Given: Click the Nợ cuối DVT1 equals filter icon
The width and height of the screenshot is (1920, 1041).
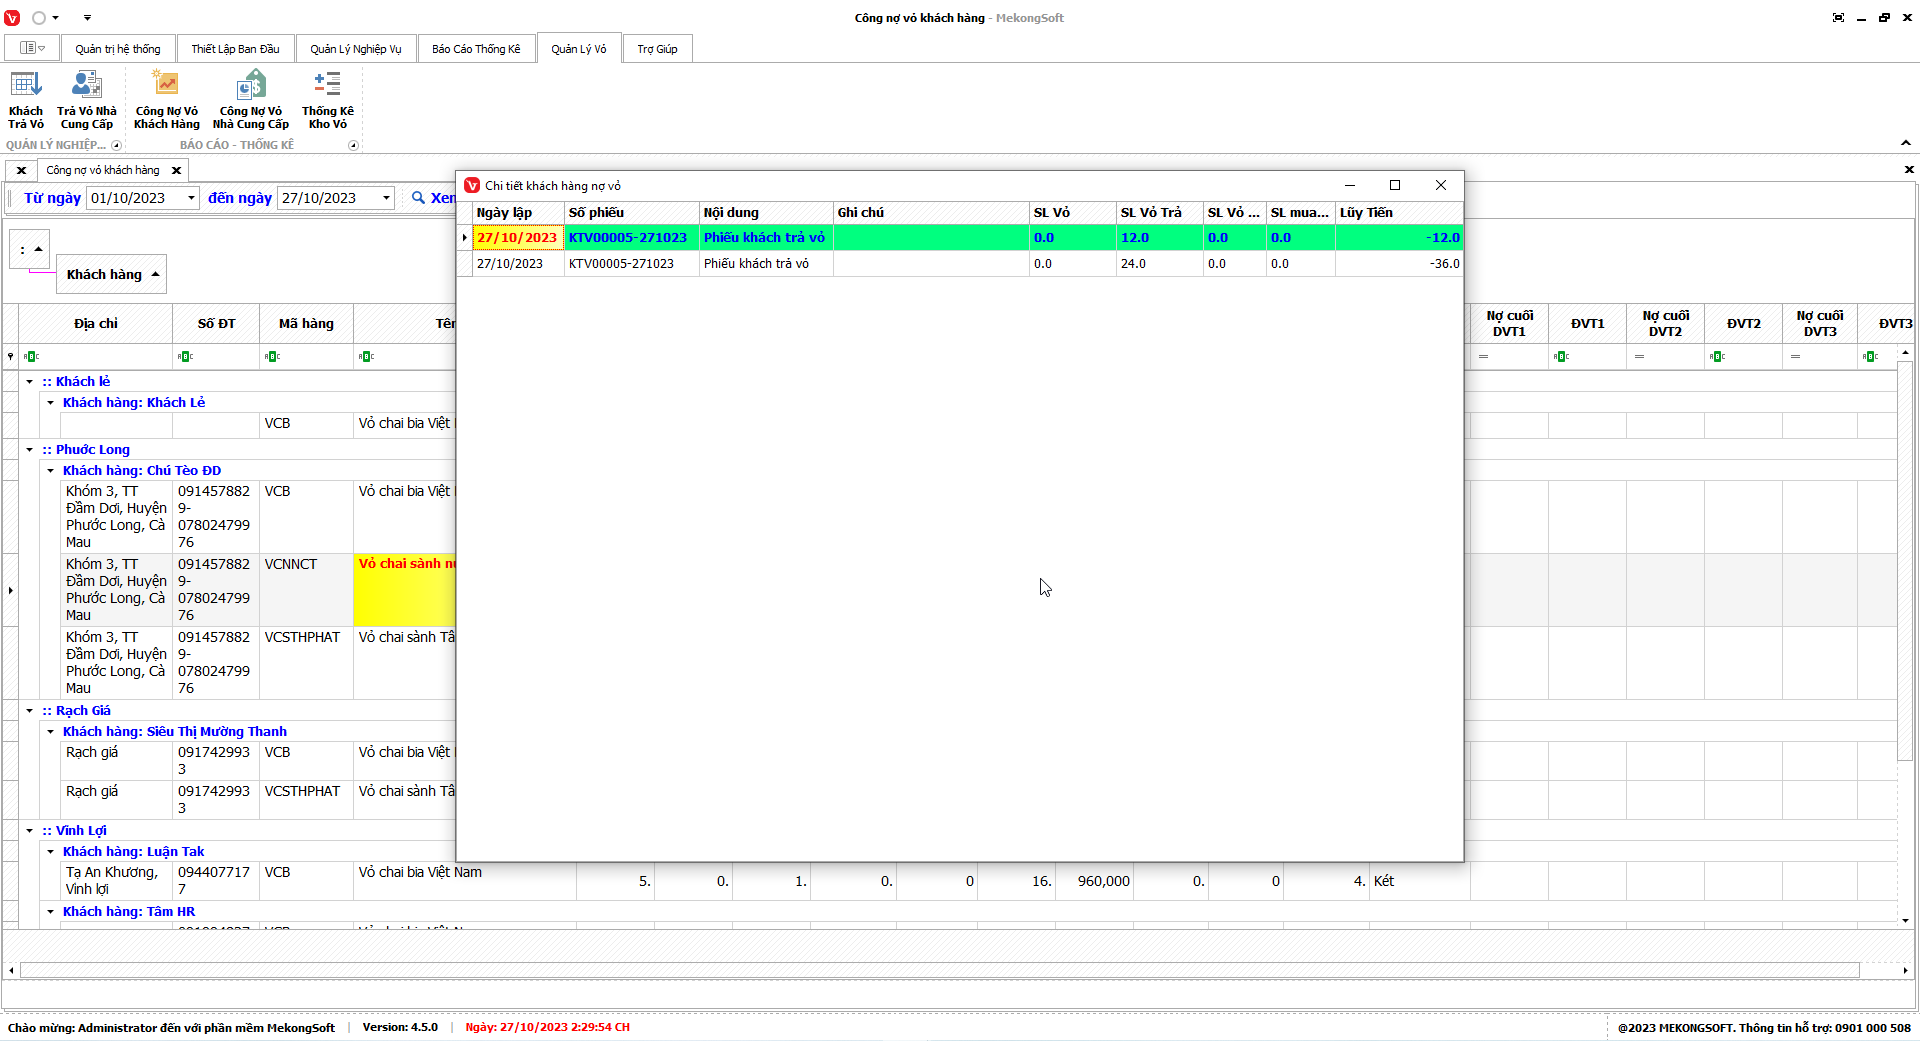Looking at the screenshot, I should coord(1484,357).
